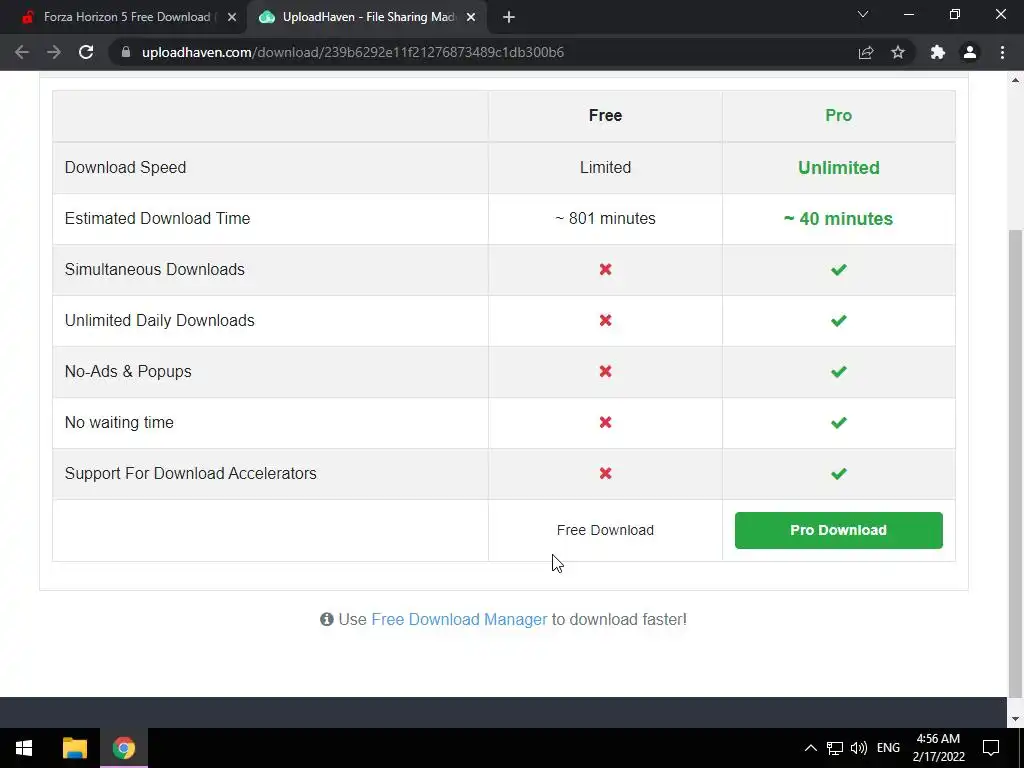Click Chrome icon in the taskbar
Image resolution: width=1024 pixels, height=768 pixels.
123,748
